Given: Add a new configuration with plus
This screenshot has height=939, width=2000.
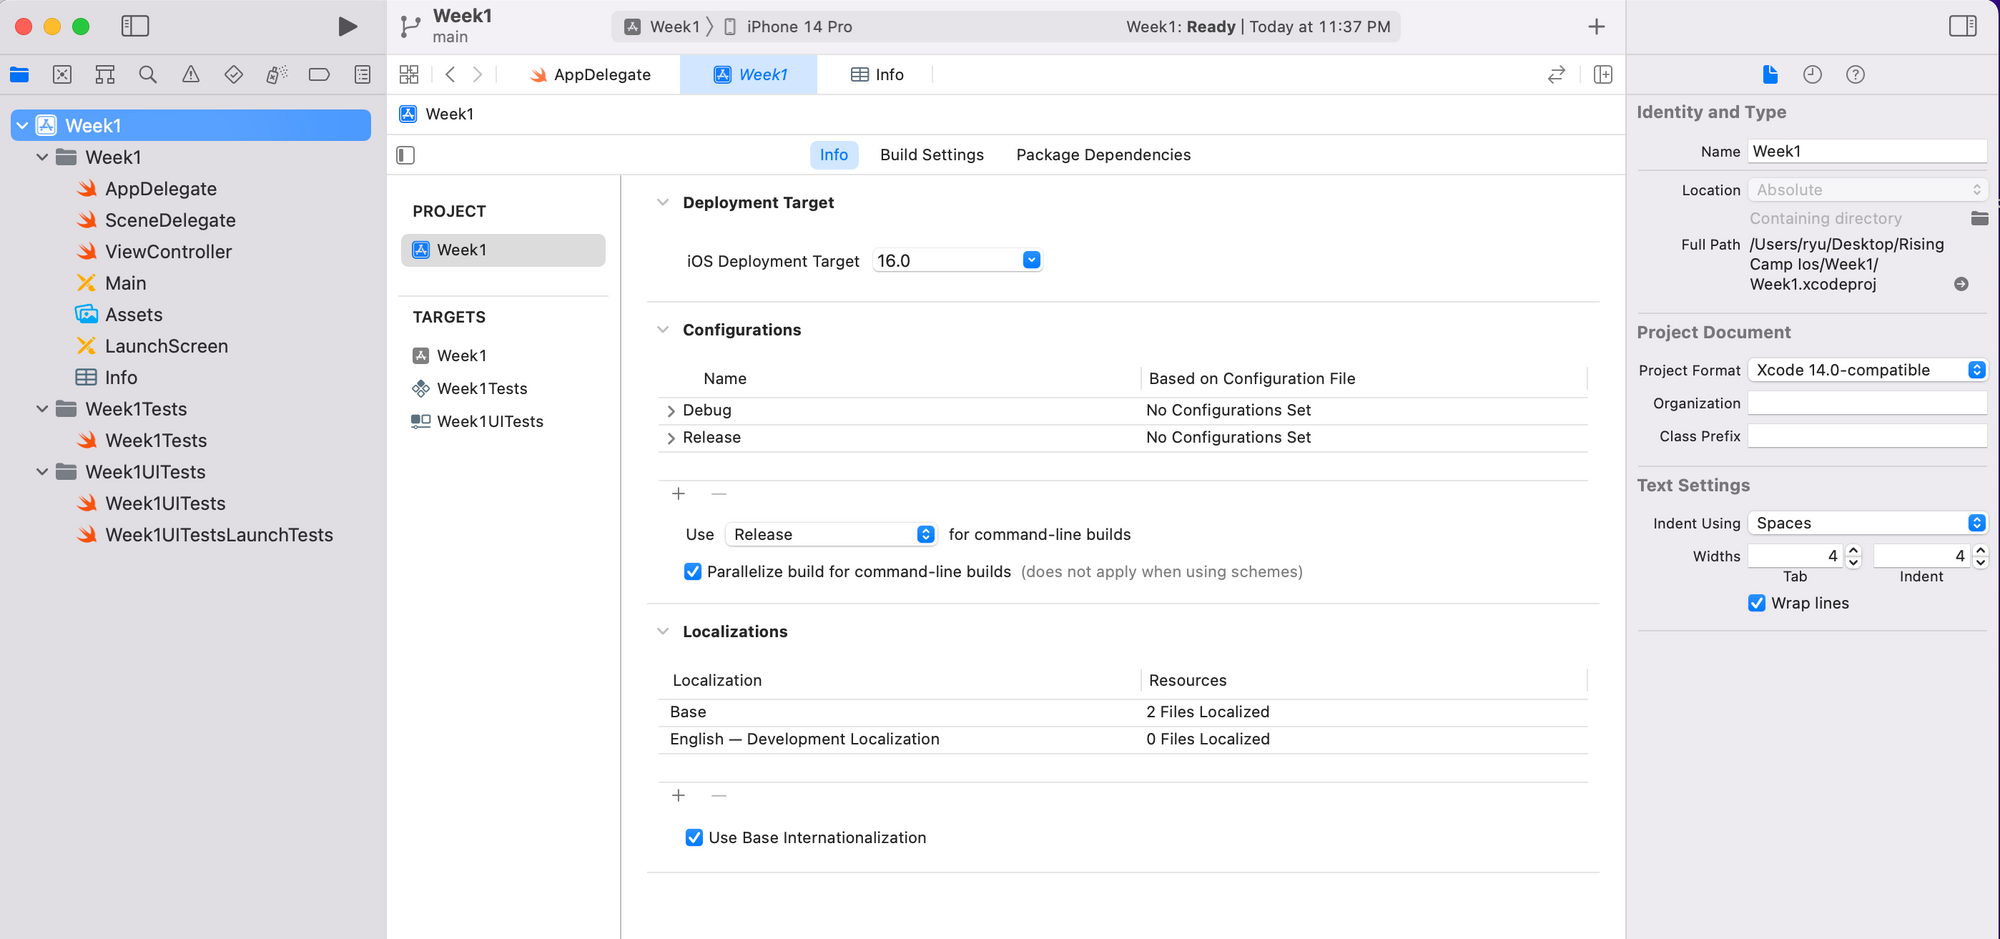Looking at the screenshot, I should (678, 494).
